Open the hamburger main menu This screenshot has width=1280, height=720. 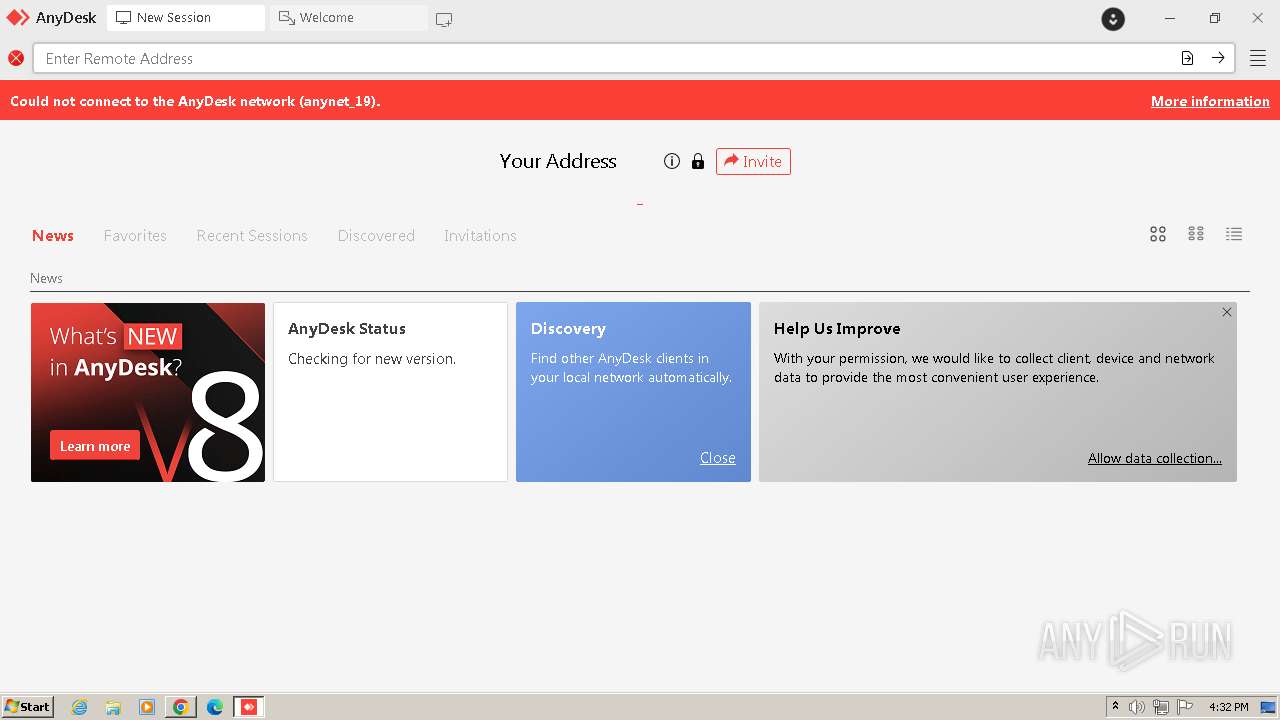(1258, 58)
